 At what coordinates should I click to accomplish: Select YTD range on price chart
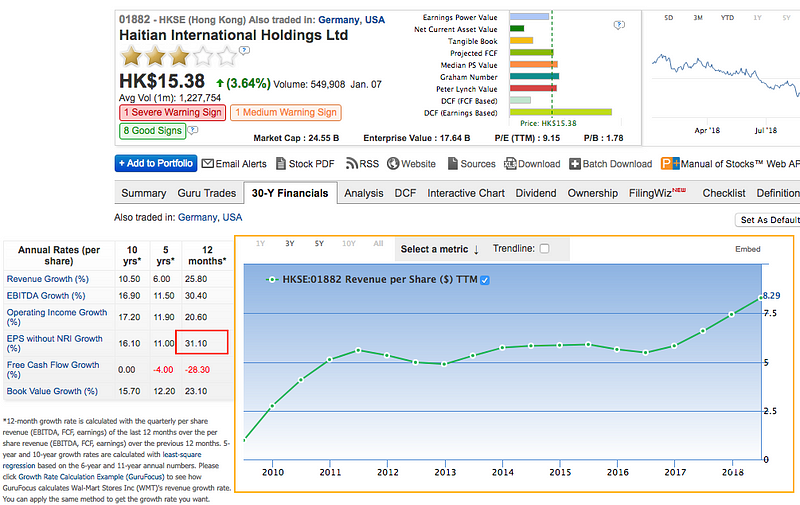(x=727, y=18)
